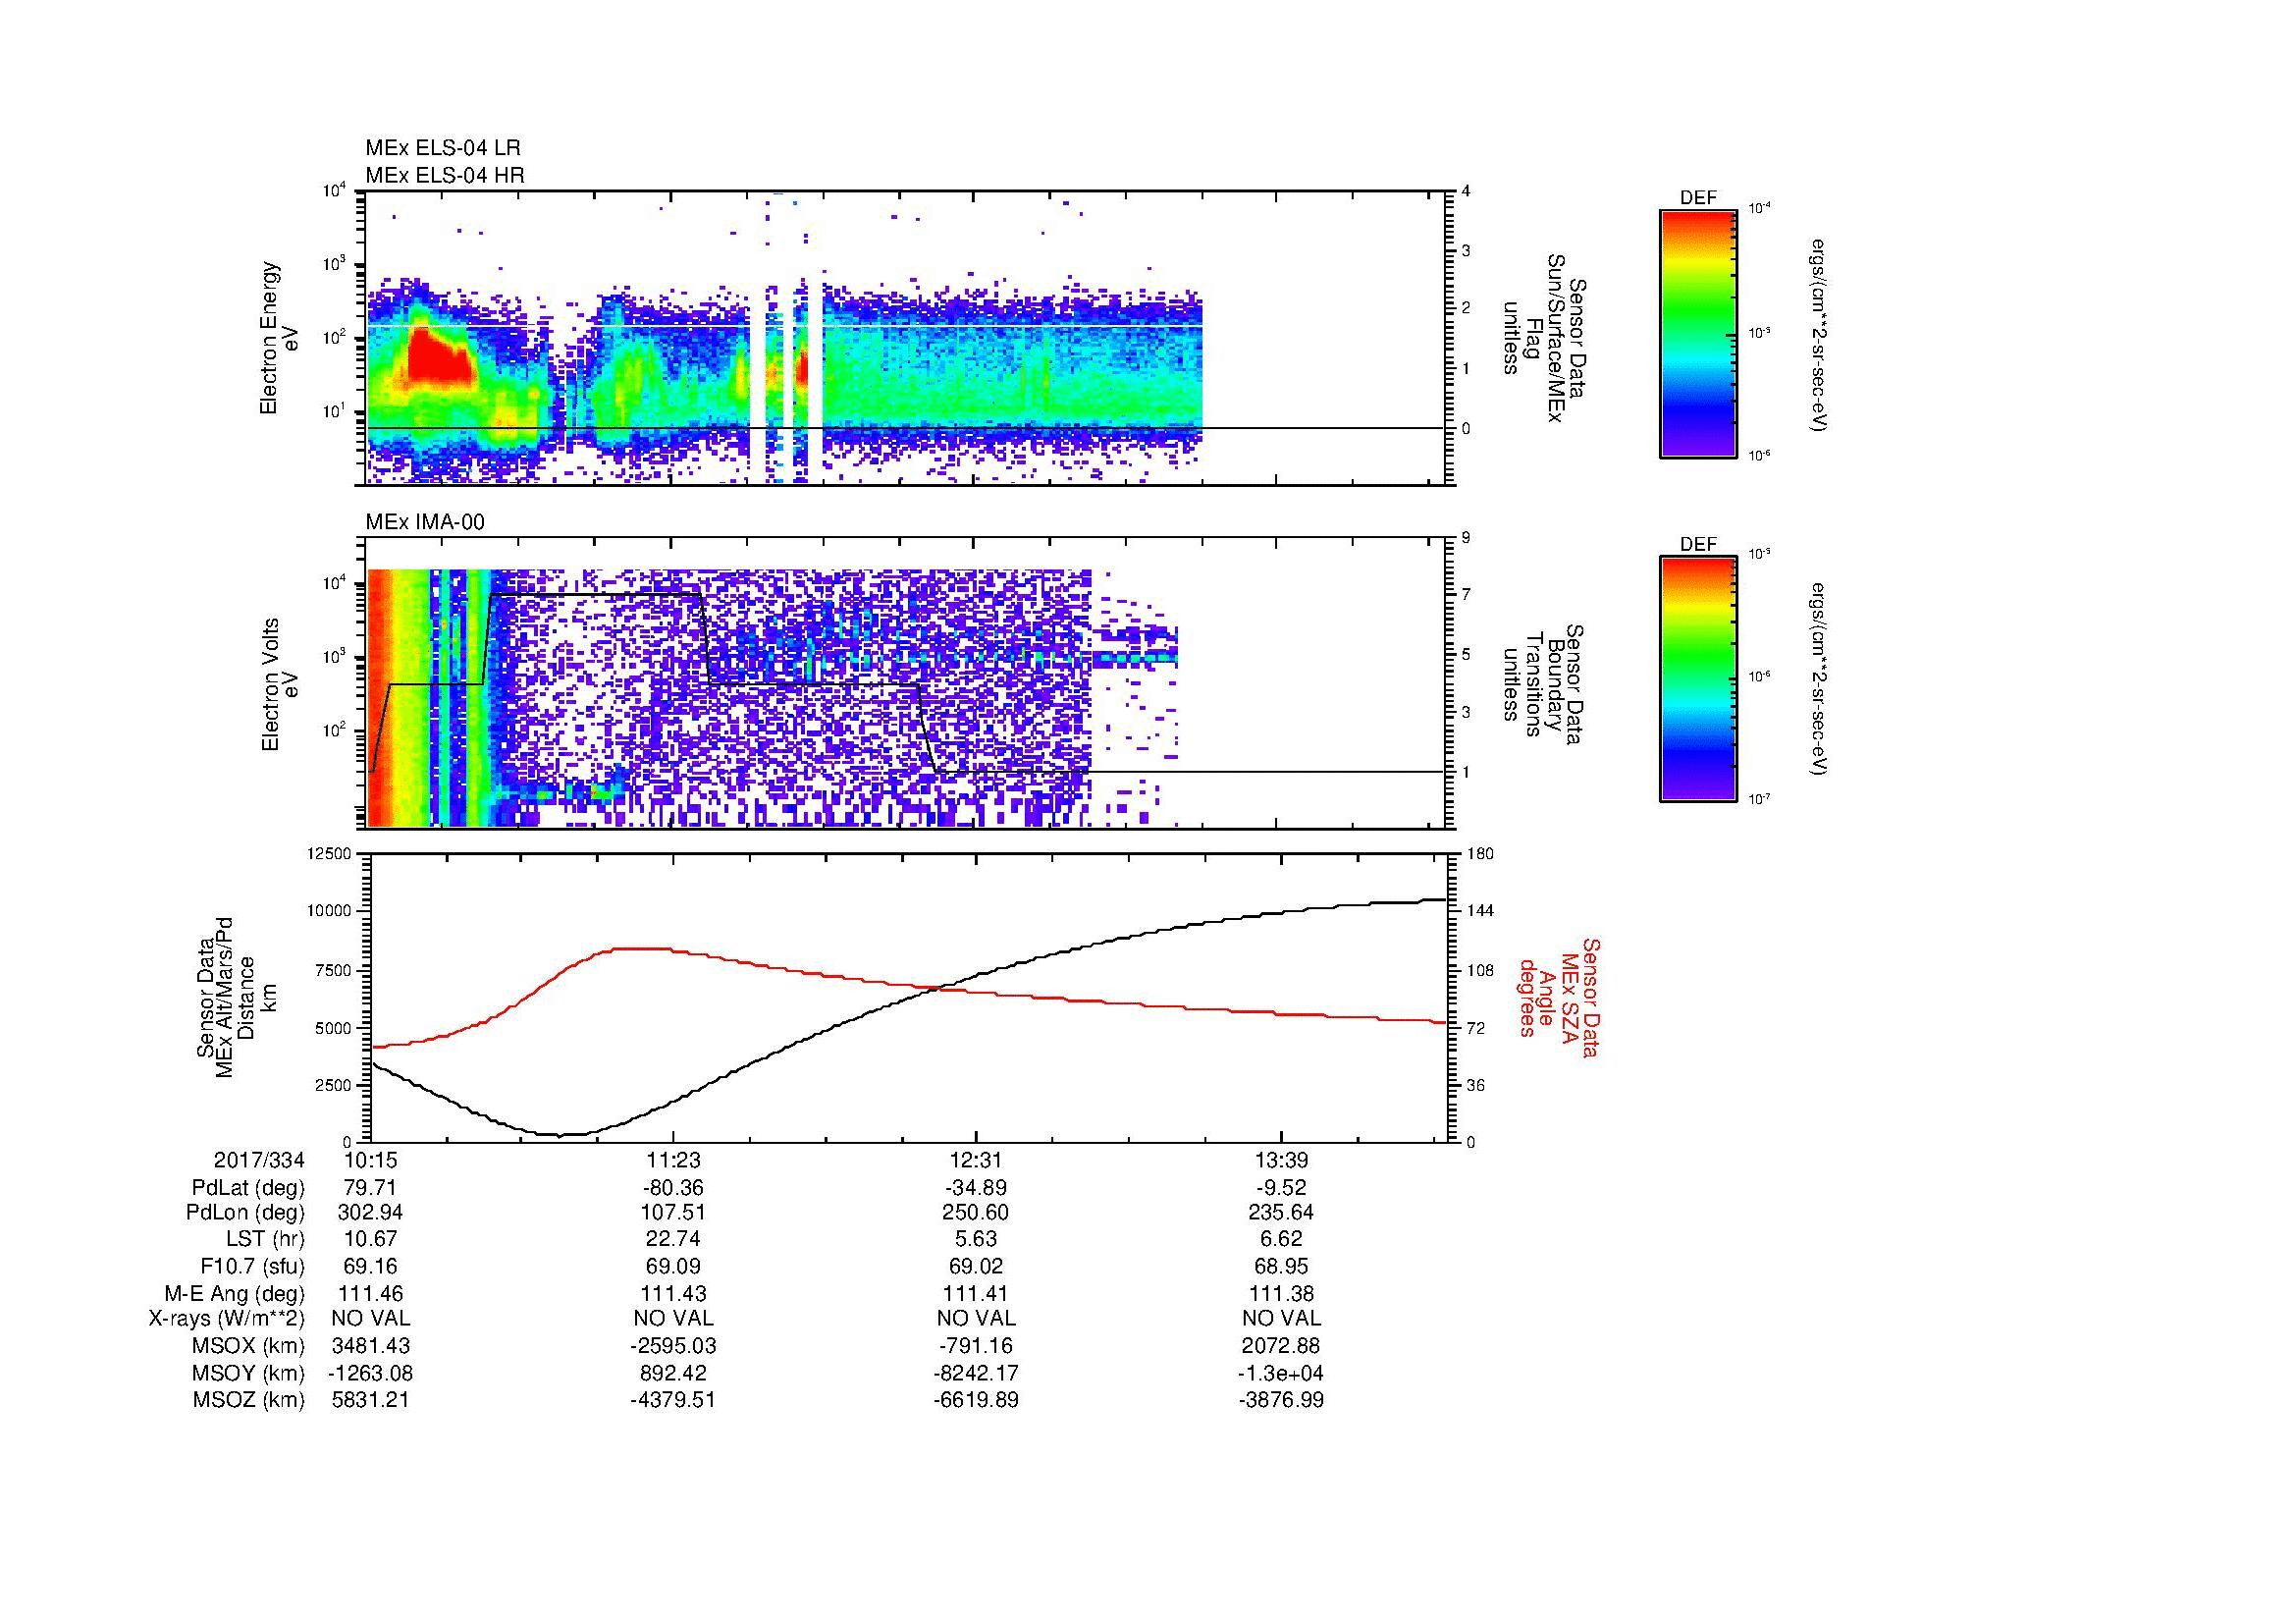This screenshot has width=2296, height=1623.
Task: Click the ELS DEF color bar
Action: coord(1698,333)
